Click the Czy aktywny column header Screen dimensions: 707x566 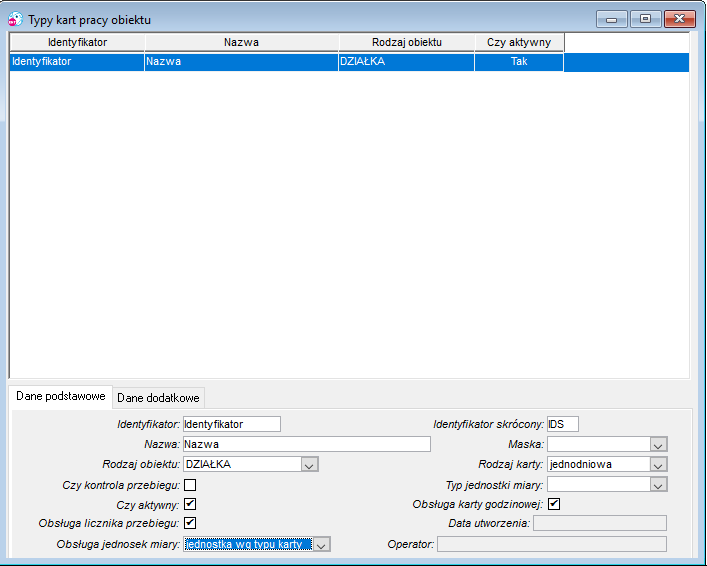(519, 42)
